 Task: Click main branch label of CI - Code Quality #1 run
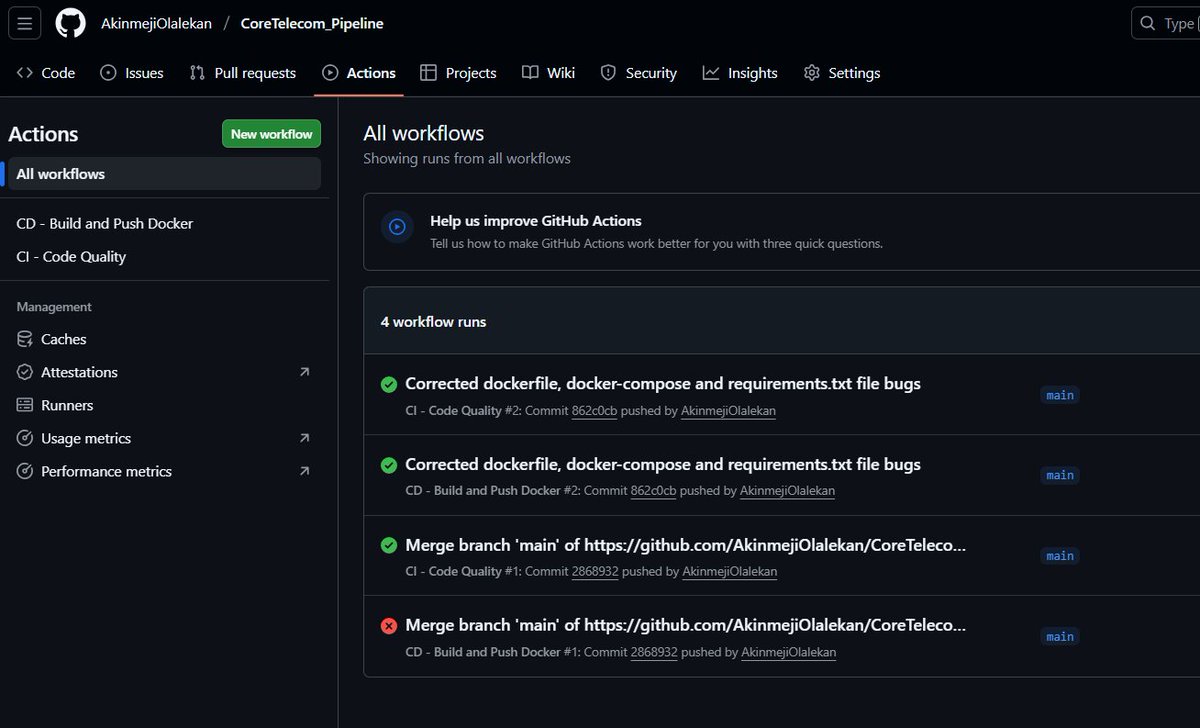[1060, 556]
